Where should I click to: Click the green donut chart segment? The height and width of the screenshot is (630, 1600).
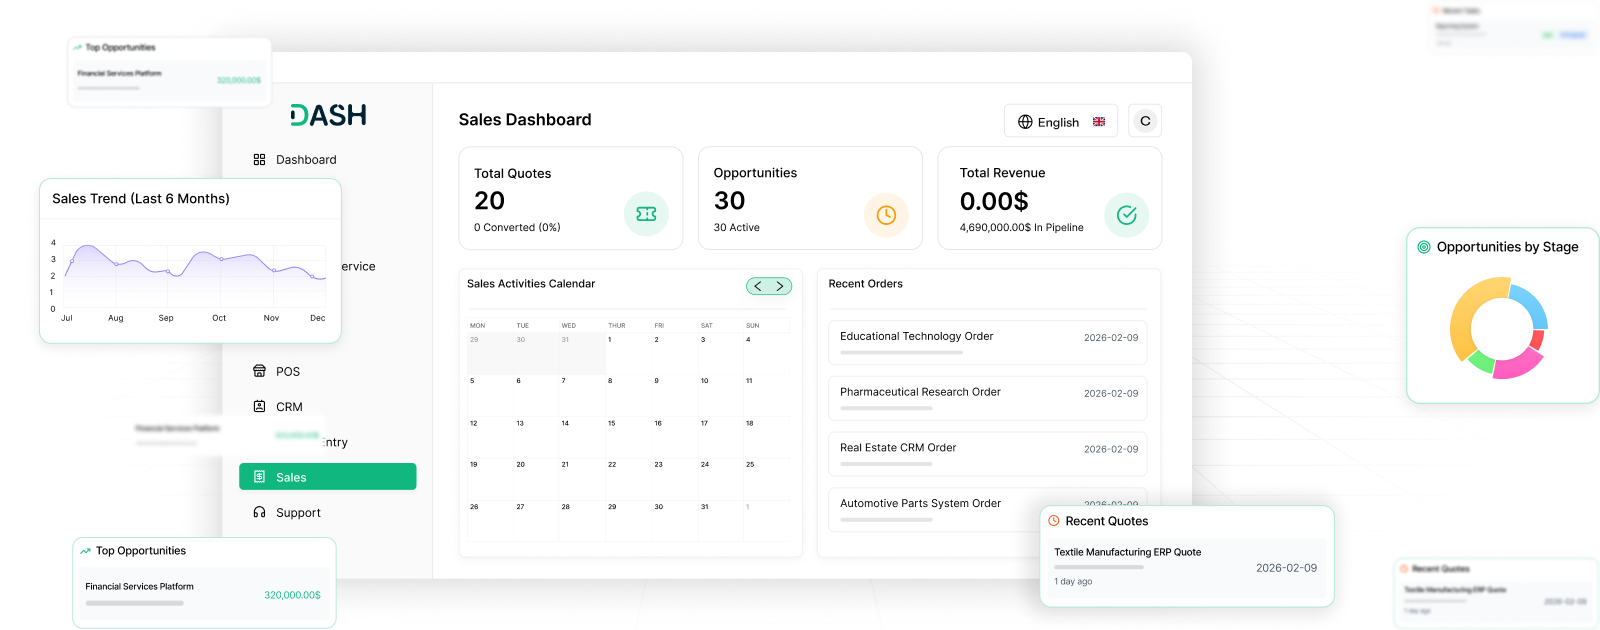pos(1481,362)
